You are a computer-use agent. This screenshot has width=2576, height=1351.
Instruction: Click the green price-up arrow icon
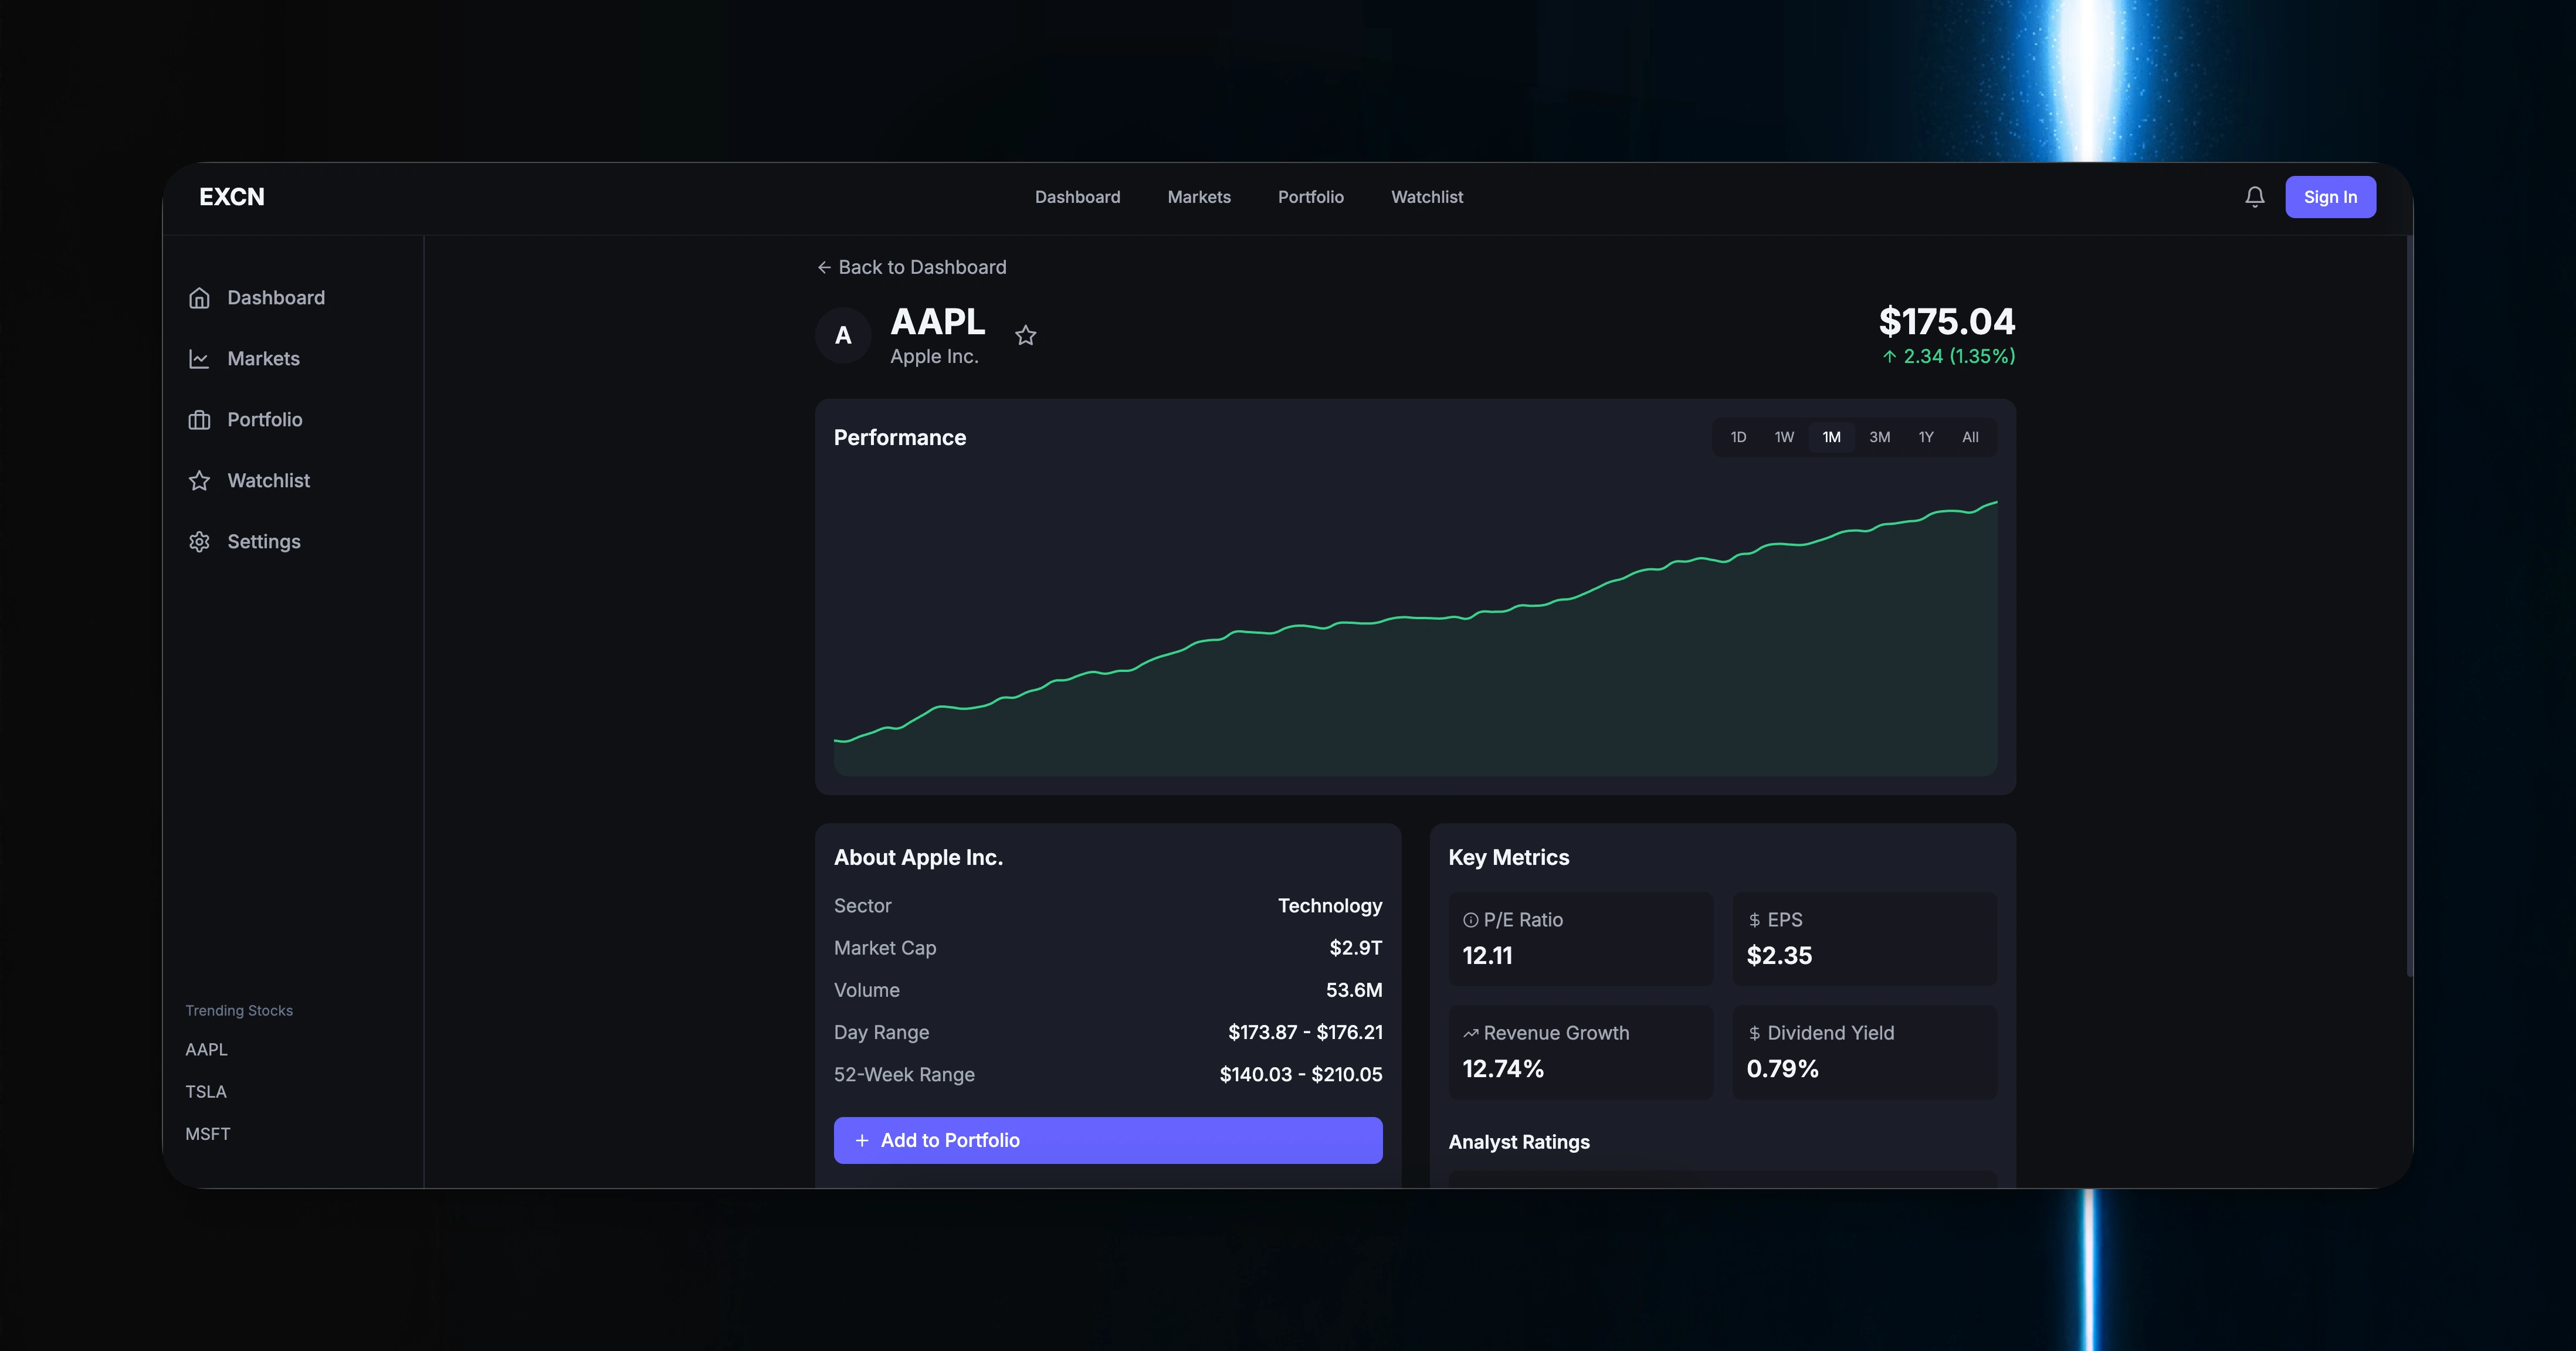pyautogui.click(x=1889, y=356)
